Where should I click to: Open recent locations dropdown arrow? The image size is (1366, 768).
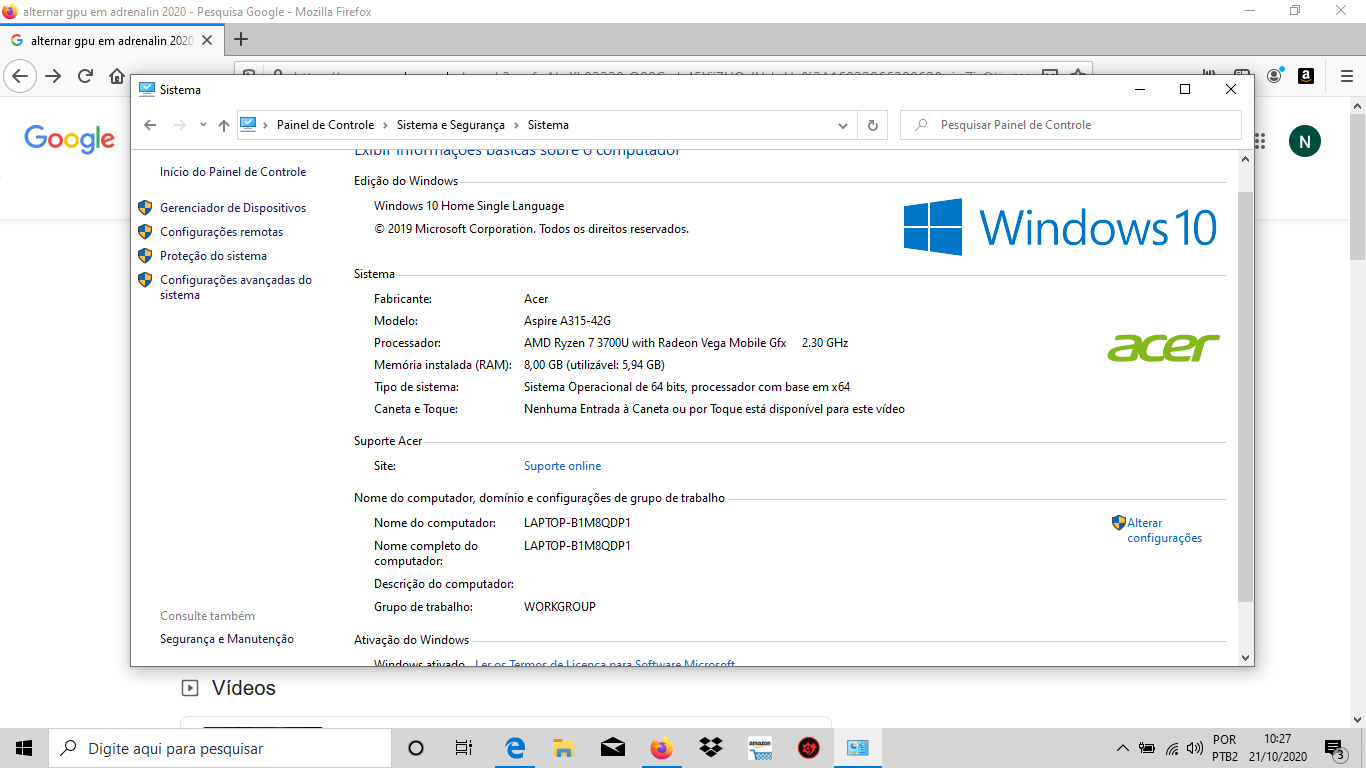[x=203, y=125]
